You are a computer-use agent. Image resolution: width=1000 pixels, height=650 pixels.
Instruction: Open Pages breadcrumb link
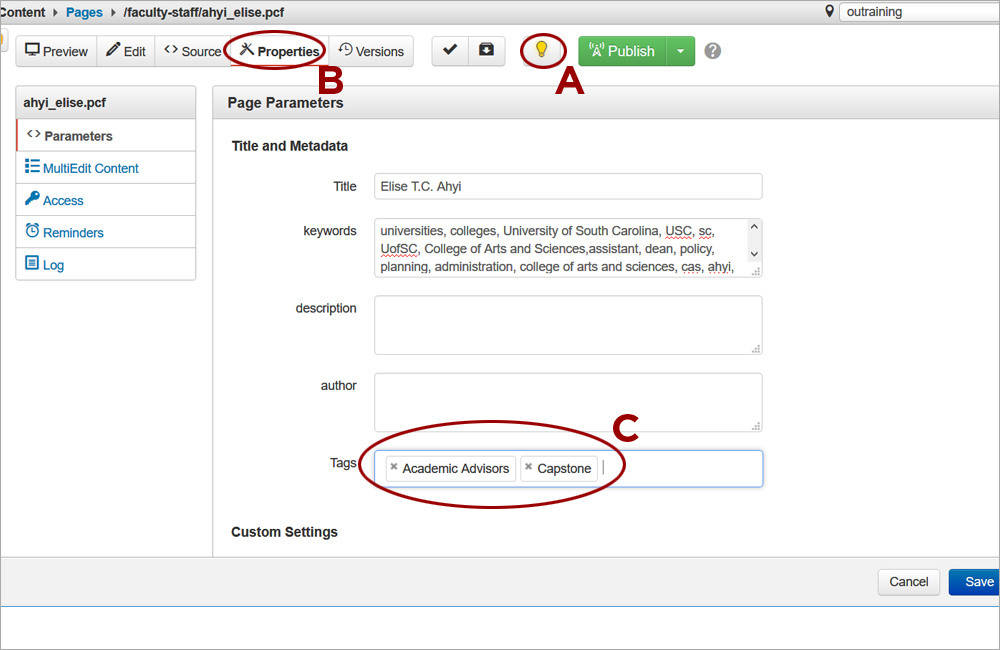point(84,12)
